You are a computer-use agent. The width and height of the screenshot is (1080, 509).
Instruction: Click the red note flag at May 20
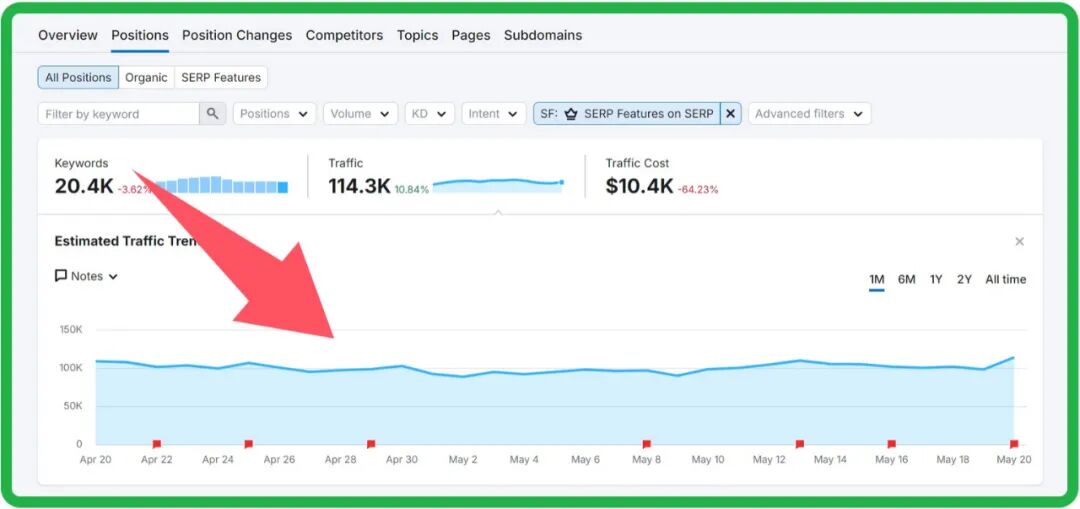(1013, 443)
